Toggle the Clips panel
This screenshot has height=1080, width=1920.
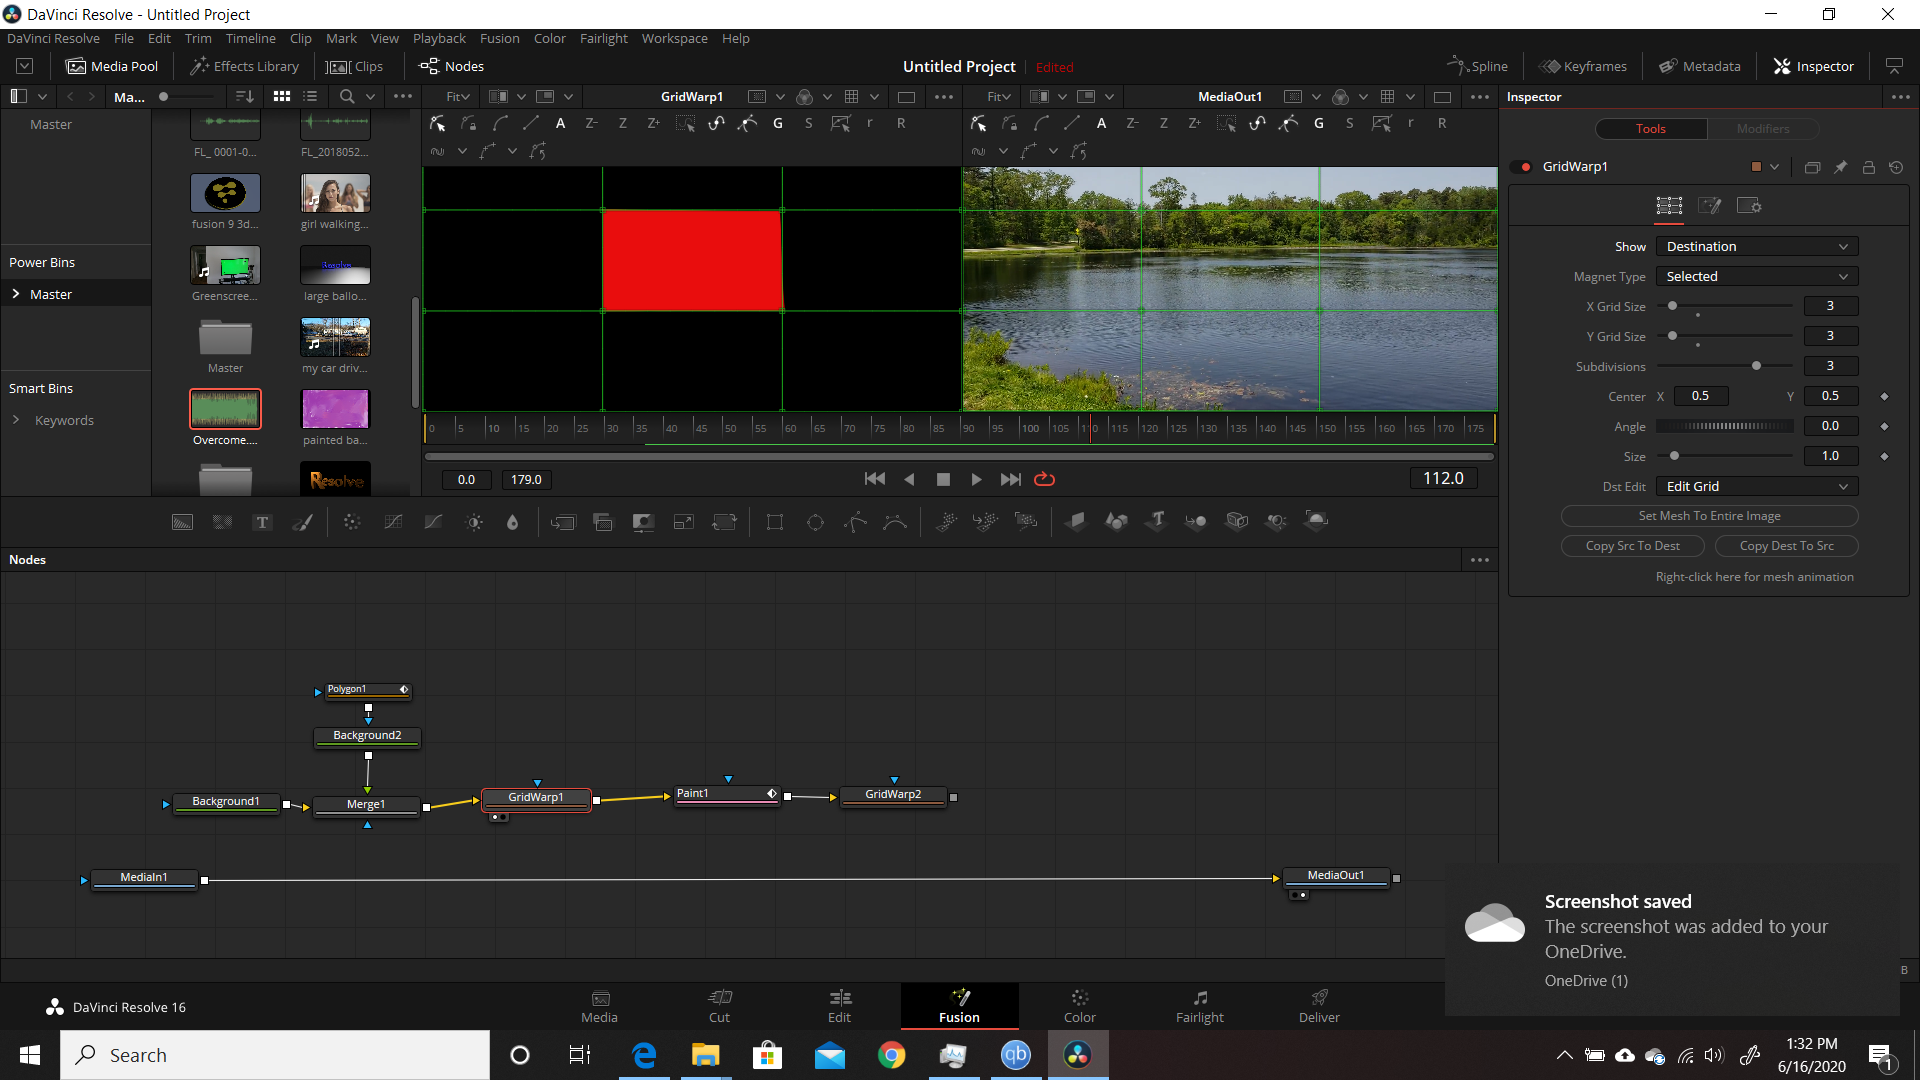(356, 66)
